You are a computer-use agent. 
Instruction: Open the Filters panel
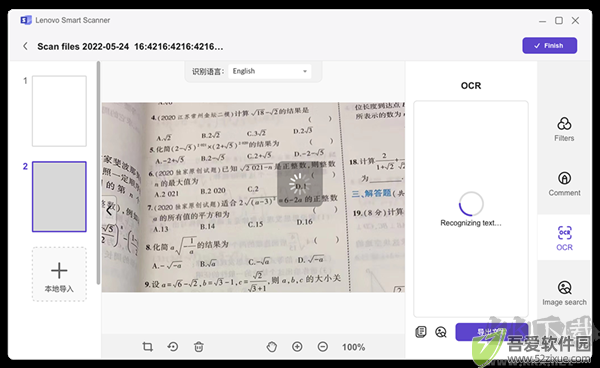(x=564, y=129)
